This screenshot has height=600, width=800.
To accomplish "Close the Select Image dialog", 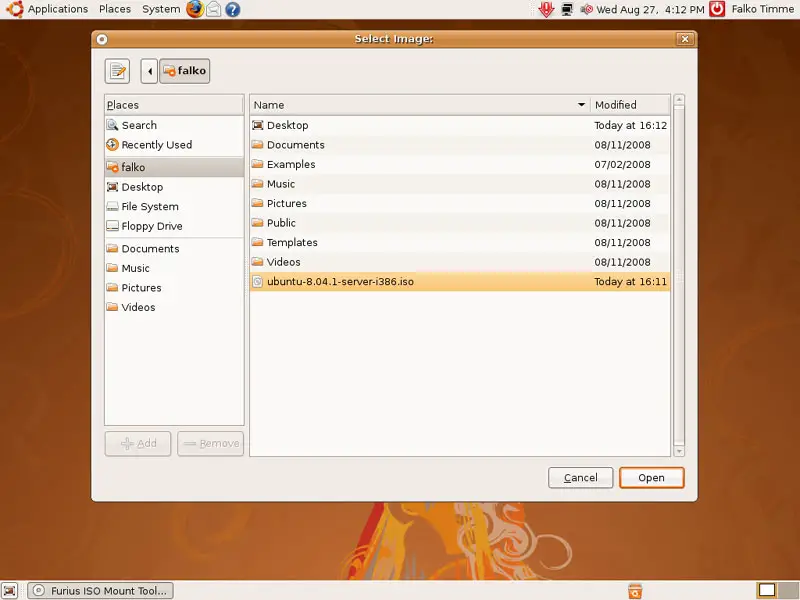I will point(685,39).
